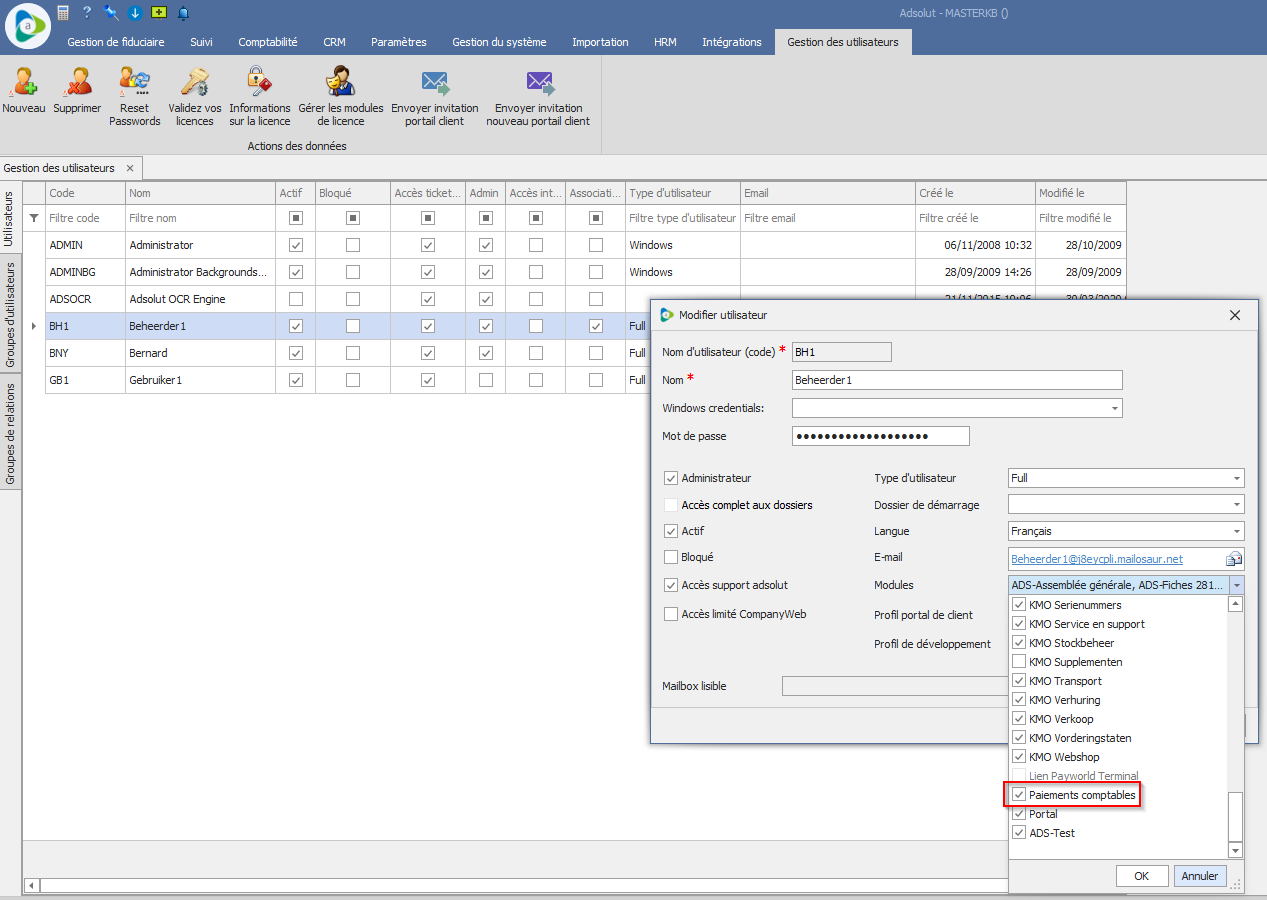
Task: Click the Filtre nom filter box
Action: tap(200, 218)
